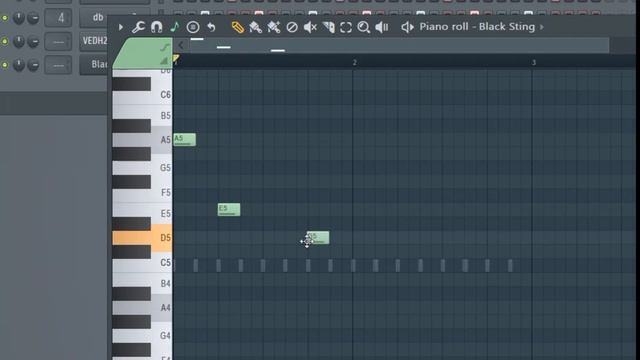Click second knob on Bla channel row
Viewport: 640px width, 360px height.
(33, 64)
